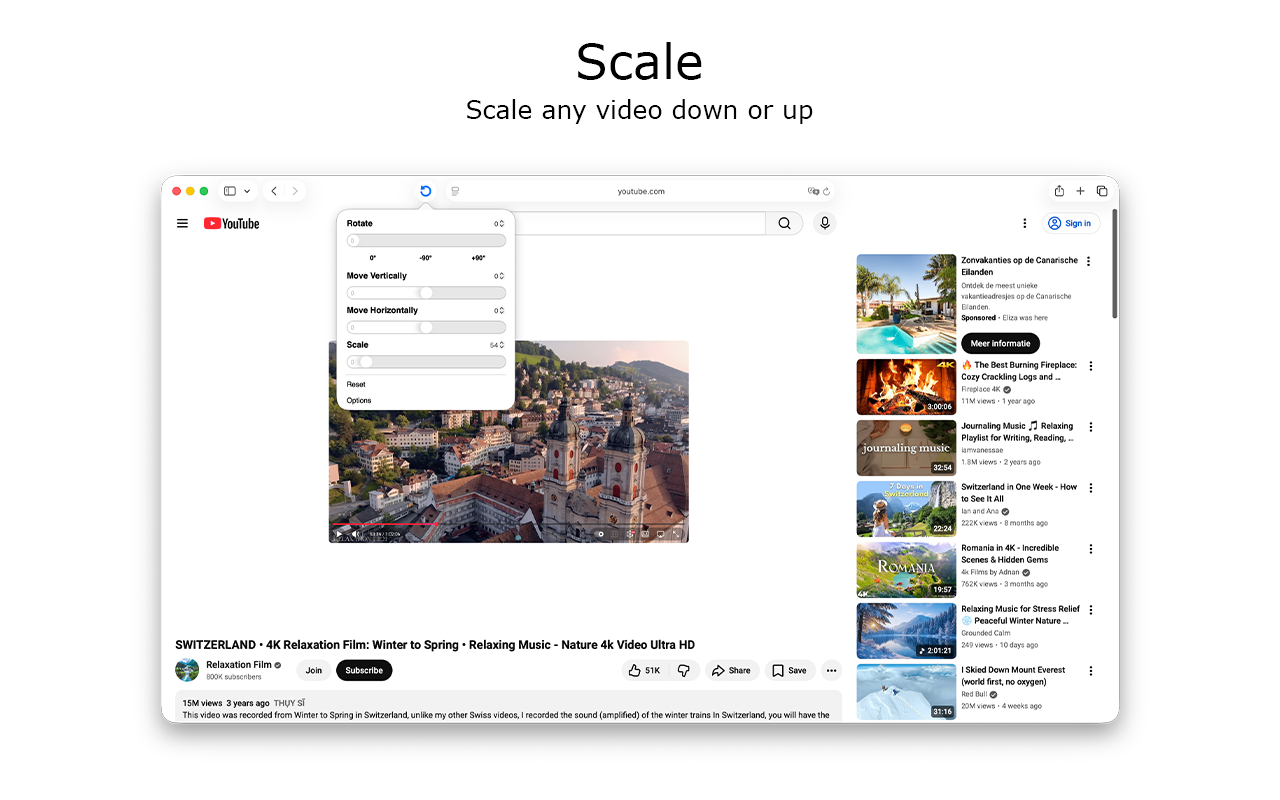Viewport: 1280px width, 800px height.
Task: Adjust the Move Vertically slider
Action: point(426,293)
